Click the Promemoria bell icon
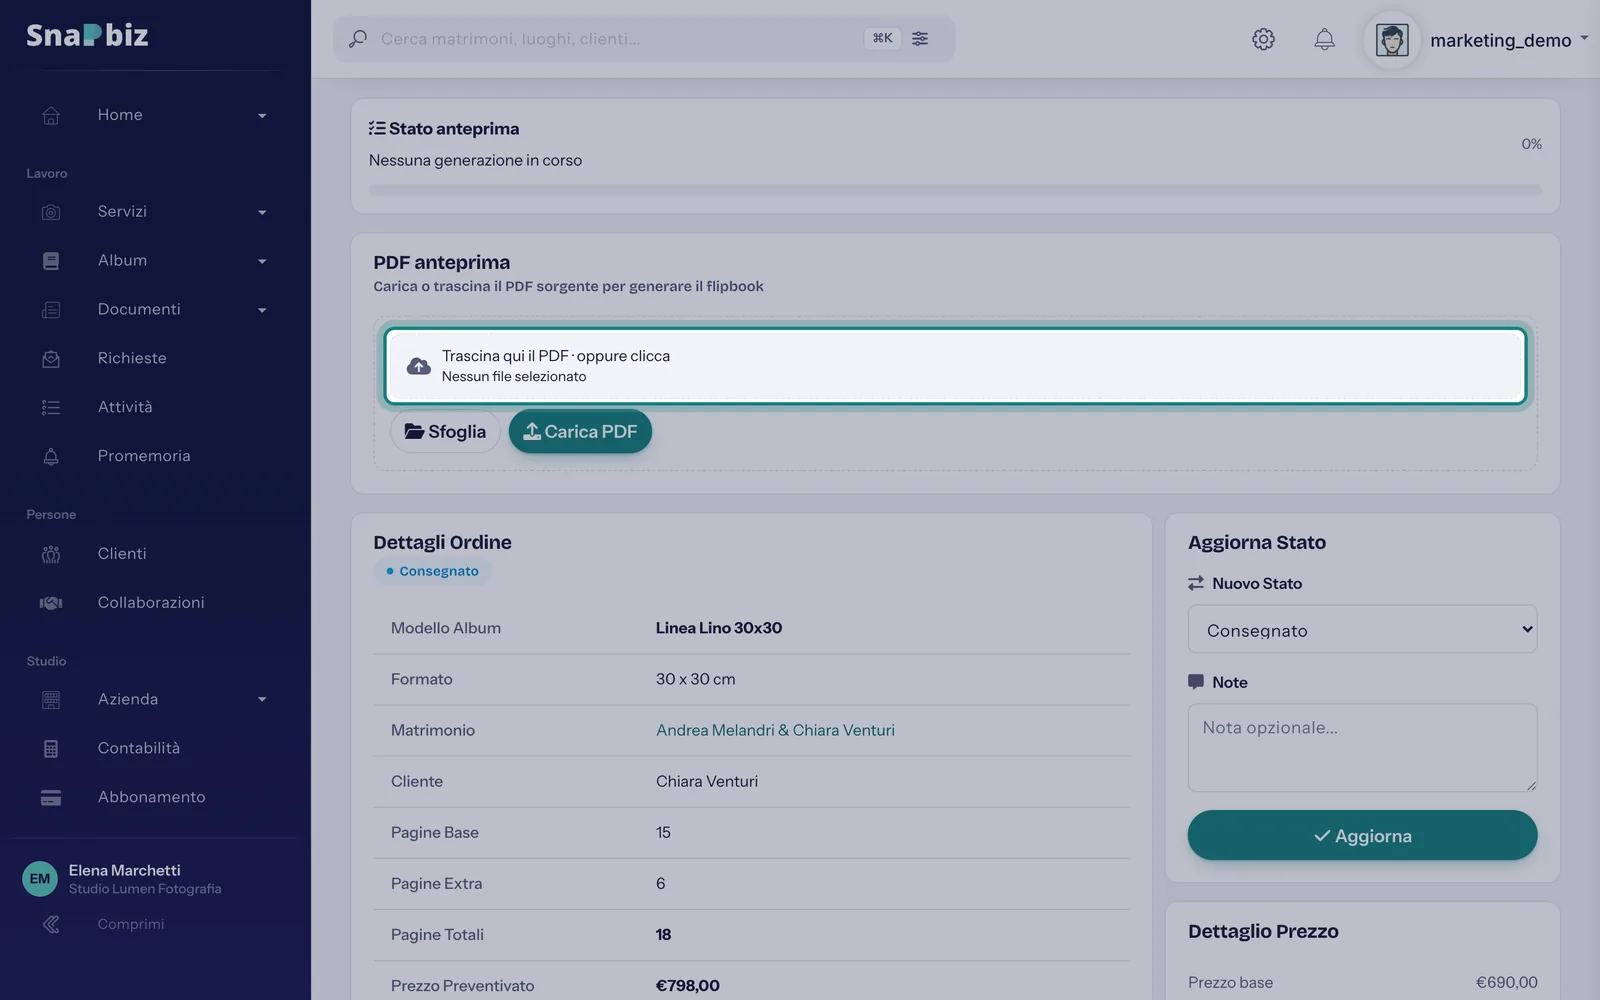1600x1000 pixels. click(51, 456)
